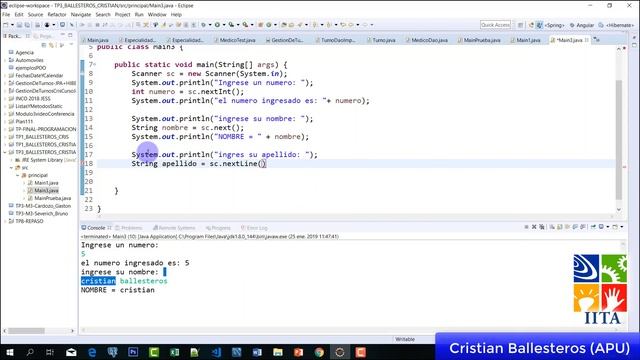Collapse main method fold marker at line 7

(95, 64)
